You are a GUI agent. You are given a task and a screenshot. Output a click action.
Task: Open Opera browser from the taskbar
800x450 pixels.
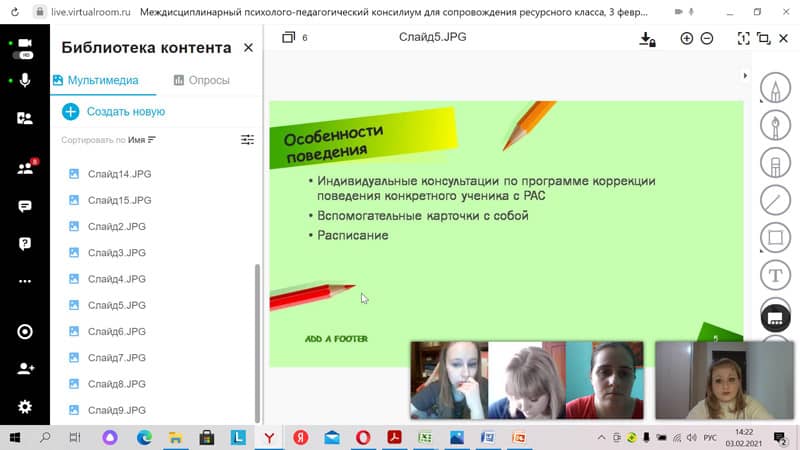[x=363, y=437]
